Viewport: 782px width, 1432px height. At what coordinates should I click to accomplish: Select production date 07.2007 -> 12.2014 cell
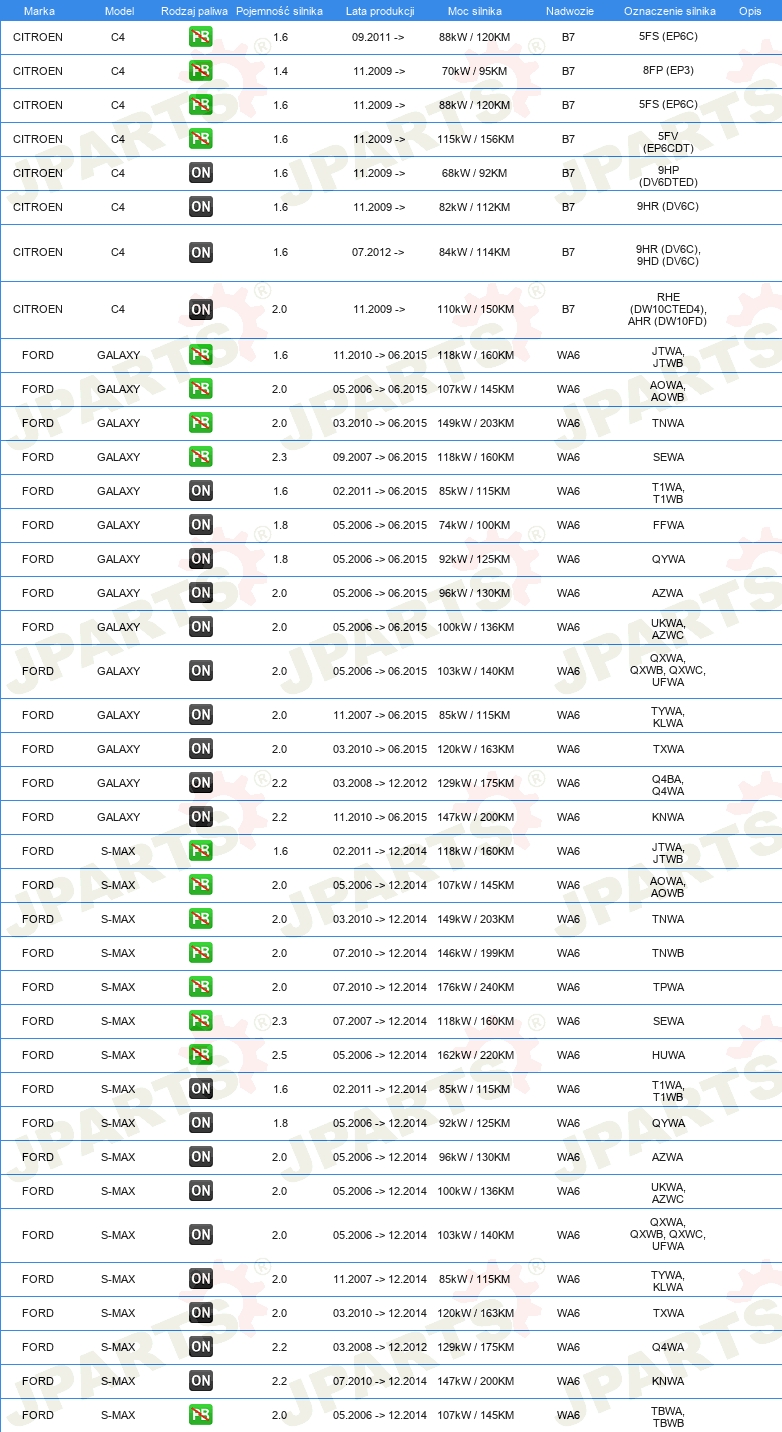point(380,1021)
